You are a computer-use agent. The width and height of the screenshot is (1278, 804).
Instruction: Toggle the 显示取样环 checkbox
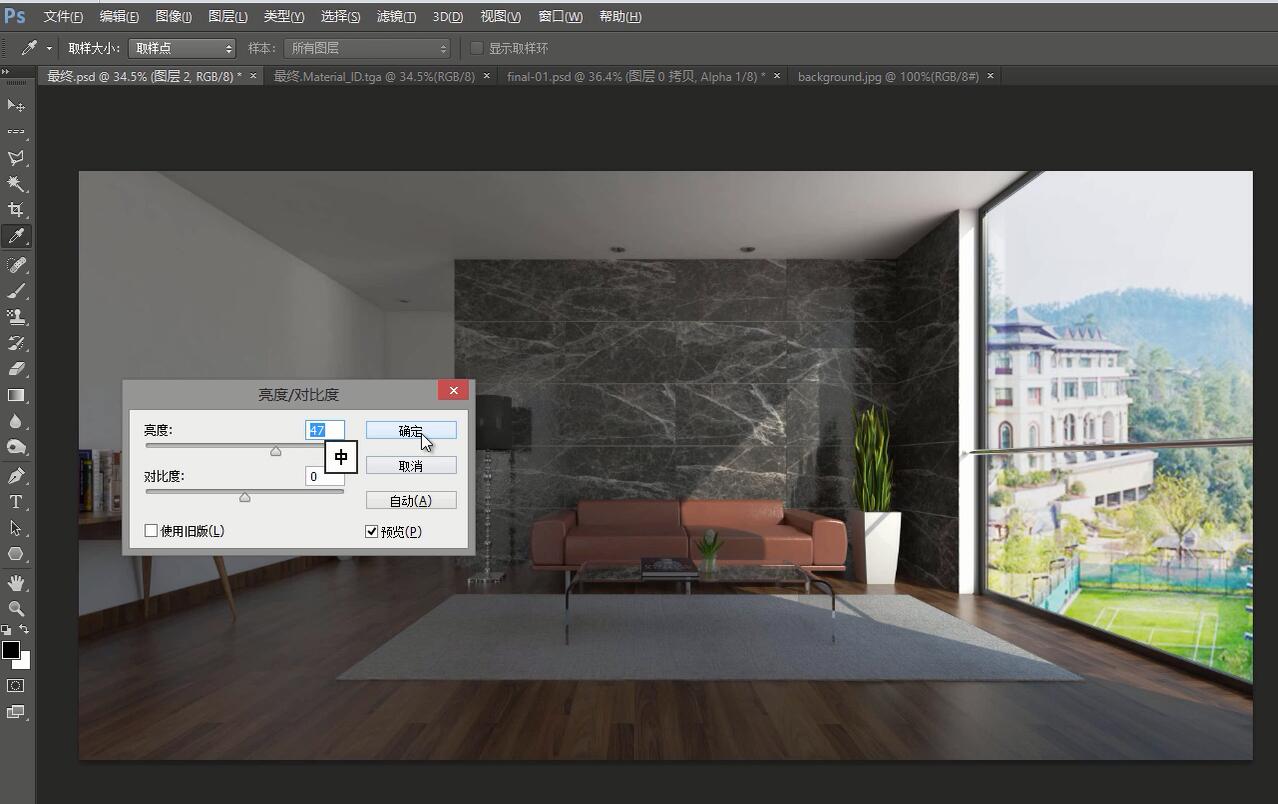(x=477, y=48)
